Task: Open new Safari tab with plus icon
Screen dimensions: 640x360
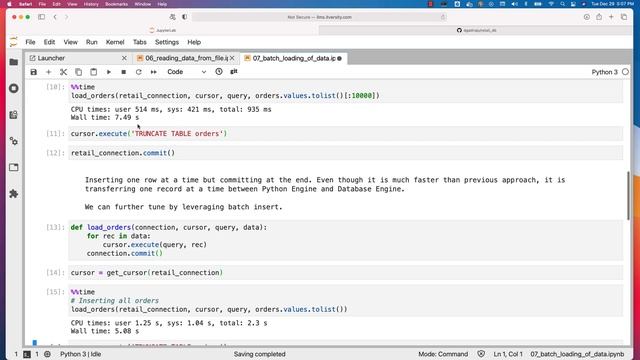Action: coord(611,17)
